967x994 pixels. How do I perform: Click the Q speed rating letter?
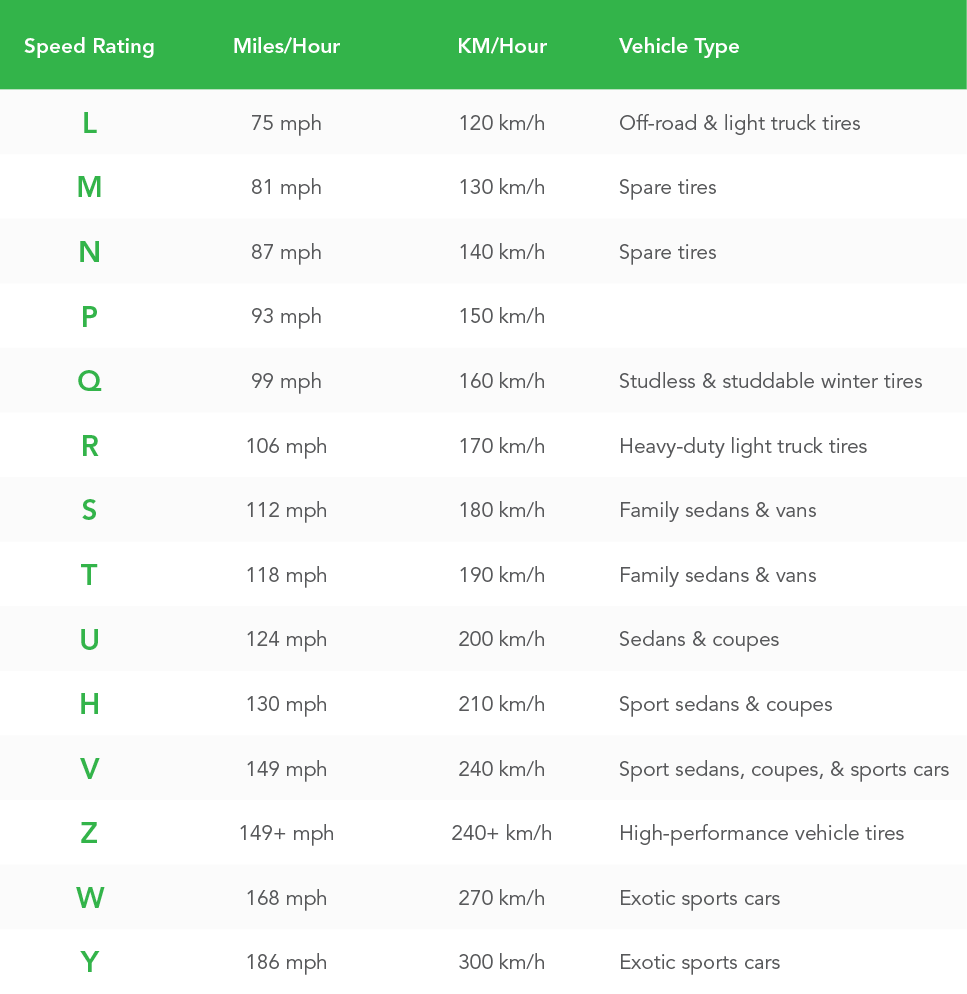[89, 381]
